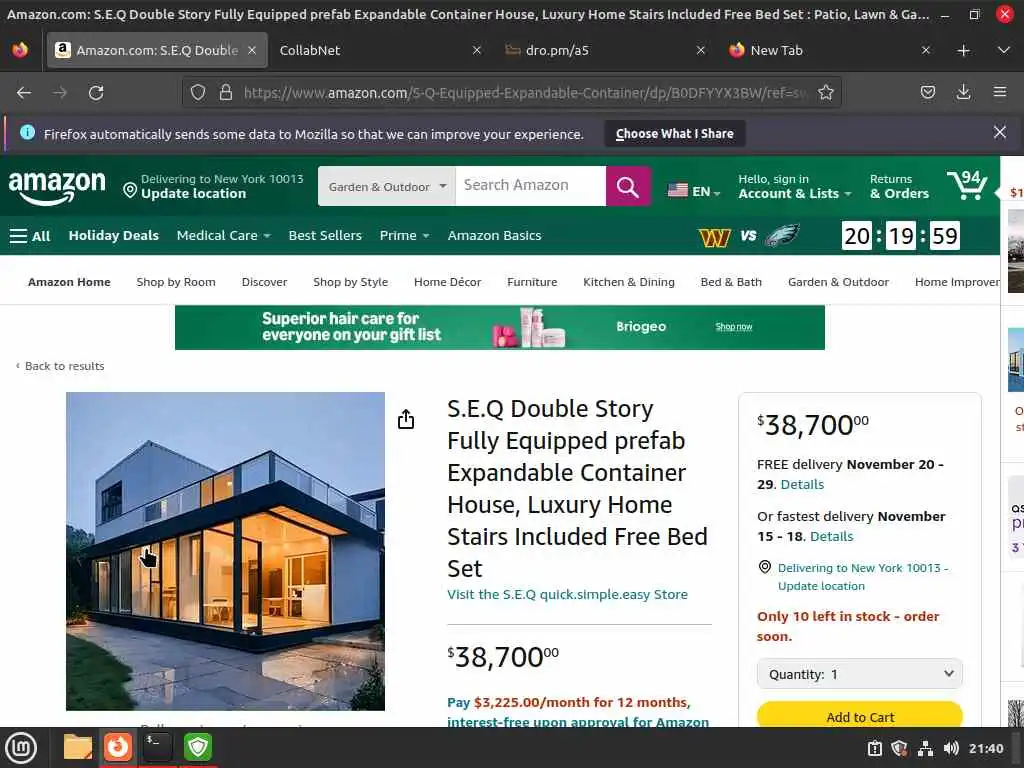Open Best Sellers in navigation bar
Screen dimensions: 1024x768
325,236
